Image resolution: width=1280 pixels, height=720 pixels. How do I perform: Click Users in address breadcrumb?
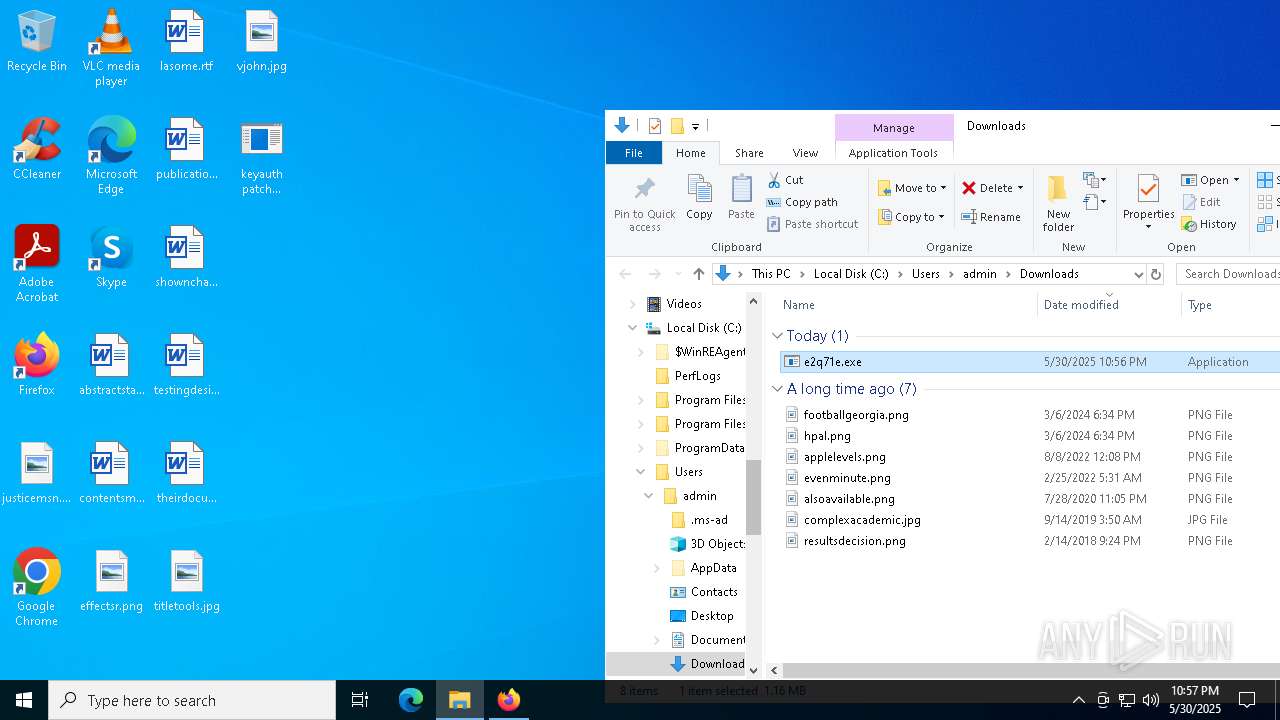click(x=926, y=274)
